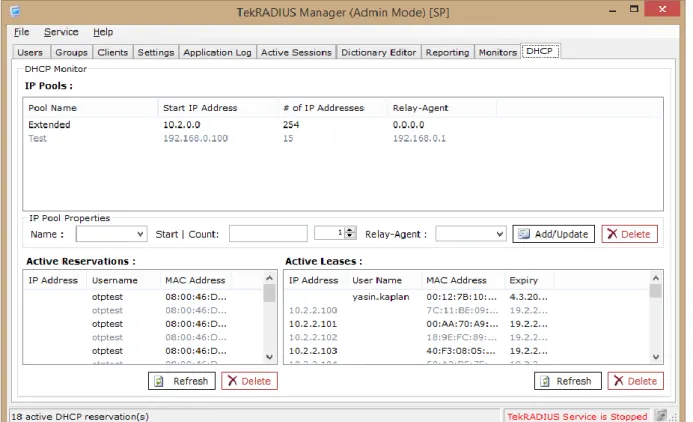
Task: Click reservations MAC Address column header
Action: coord(195,280)
